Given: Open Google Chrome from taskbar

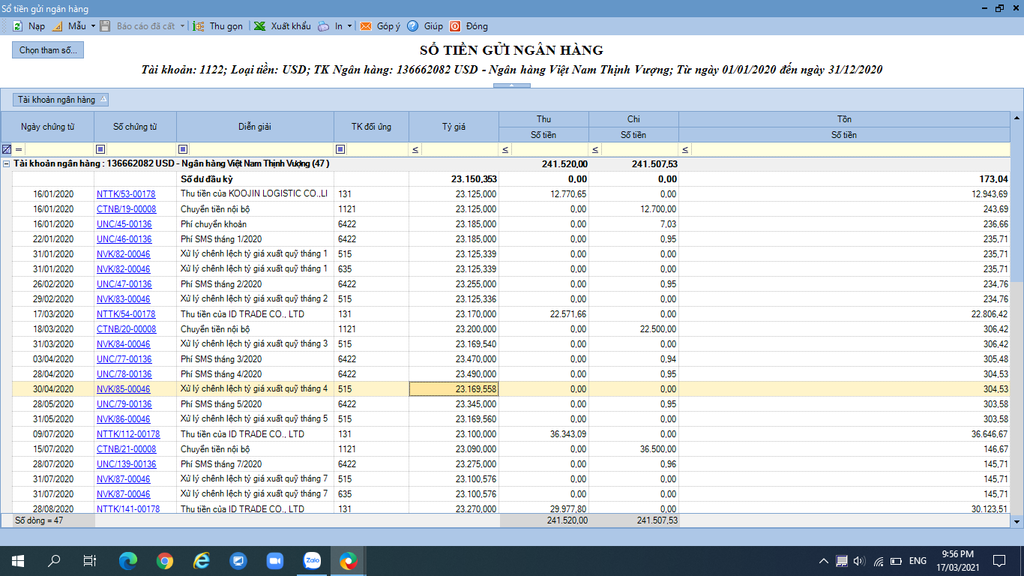Looking at the screenshot, I should click(165, 561).
